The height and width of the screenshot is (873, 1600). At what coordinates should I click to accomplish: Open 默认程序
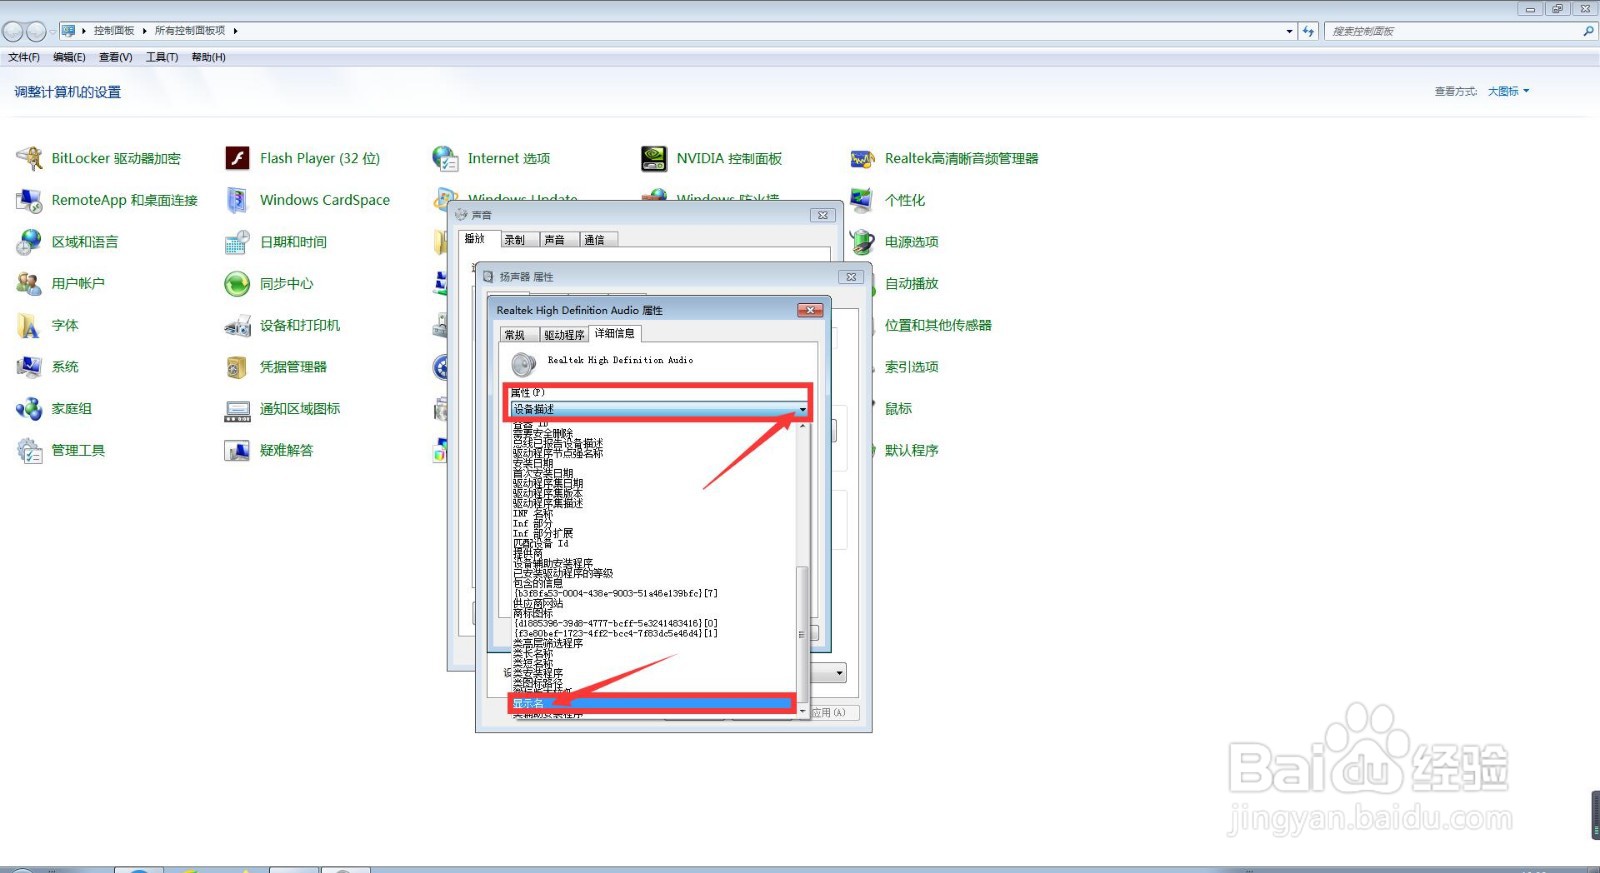(911, 451)
